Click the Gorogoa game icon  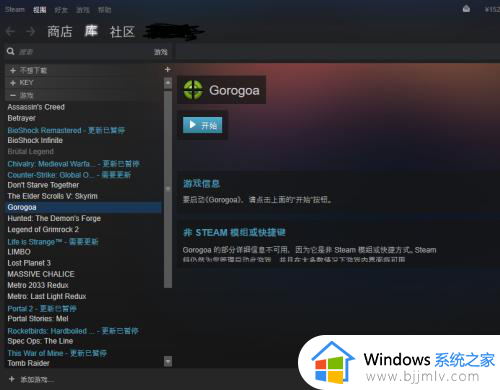(193, 90)
